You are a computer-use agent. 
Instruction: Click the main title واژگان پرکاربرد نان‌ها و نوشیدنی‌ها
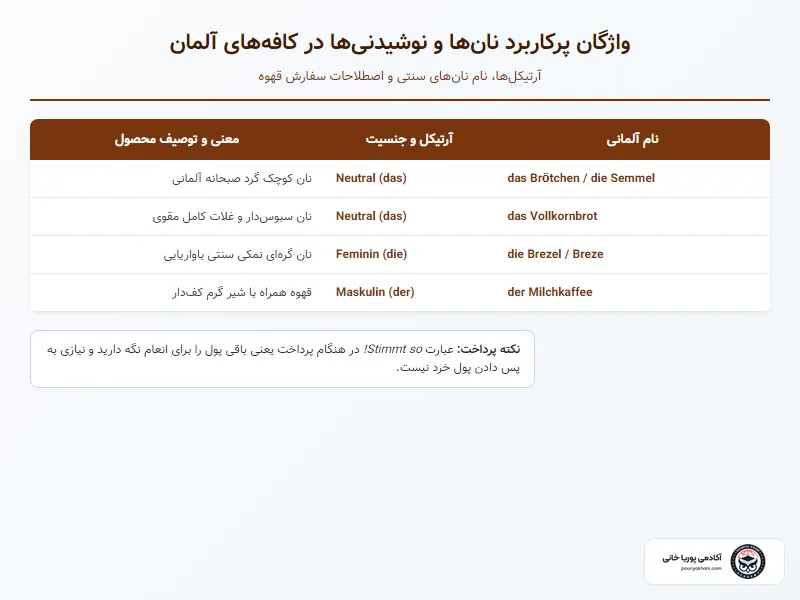point(400,43)
